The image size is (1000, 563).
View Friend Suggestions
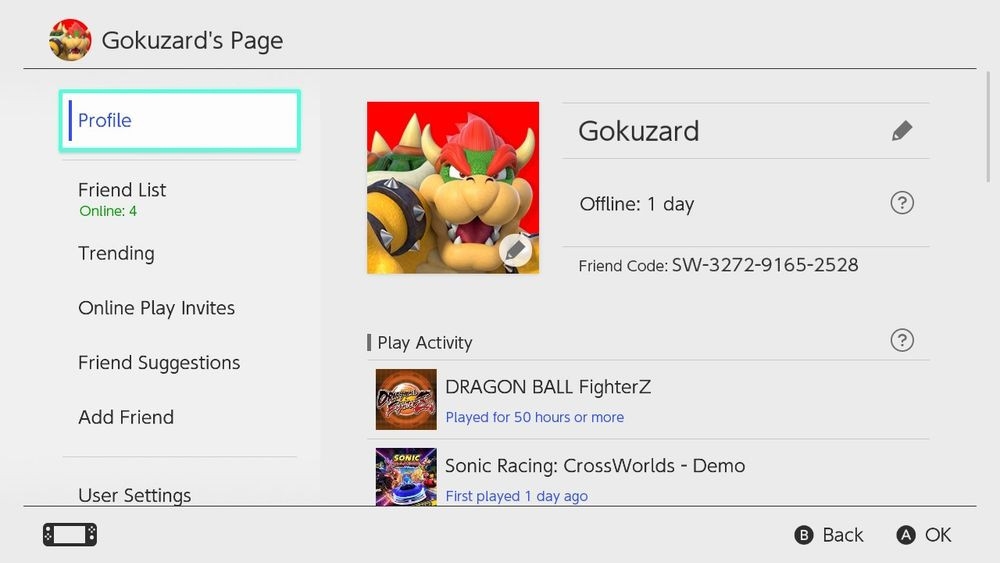[x=159, y=363]
